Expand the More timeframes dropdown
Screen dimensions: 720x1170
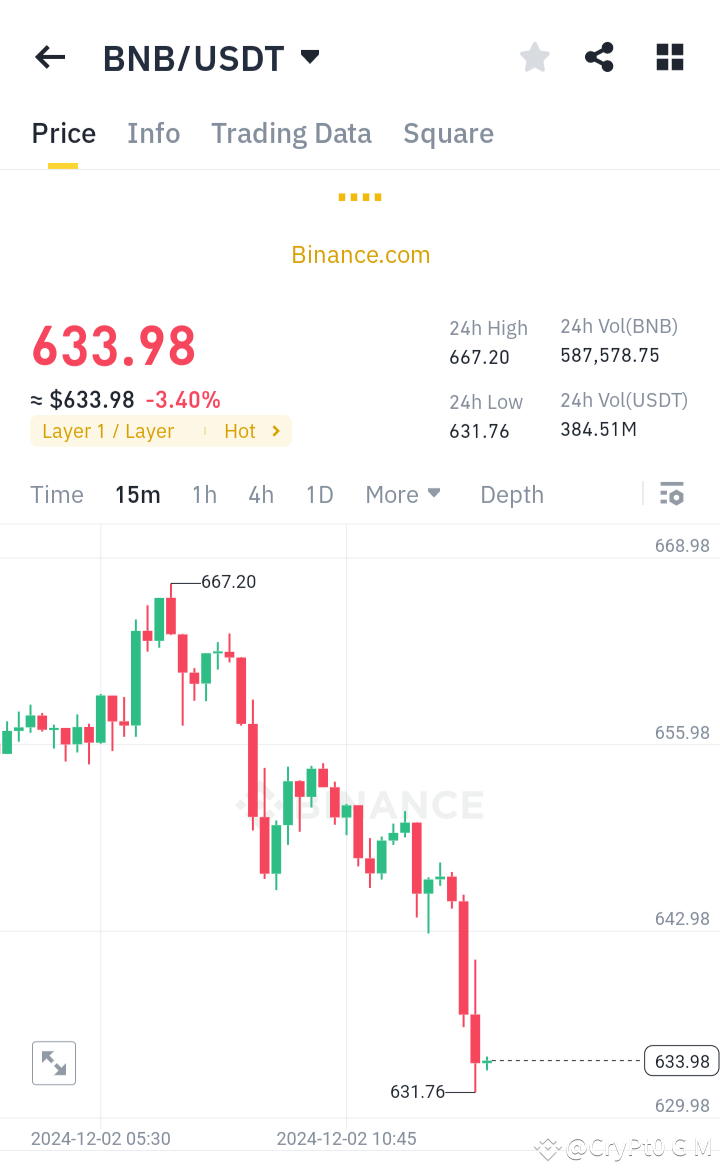point(403,494)
